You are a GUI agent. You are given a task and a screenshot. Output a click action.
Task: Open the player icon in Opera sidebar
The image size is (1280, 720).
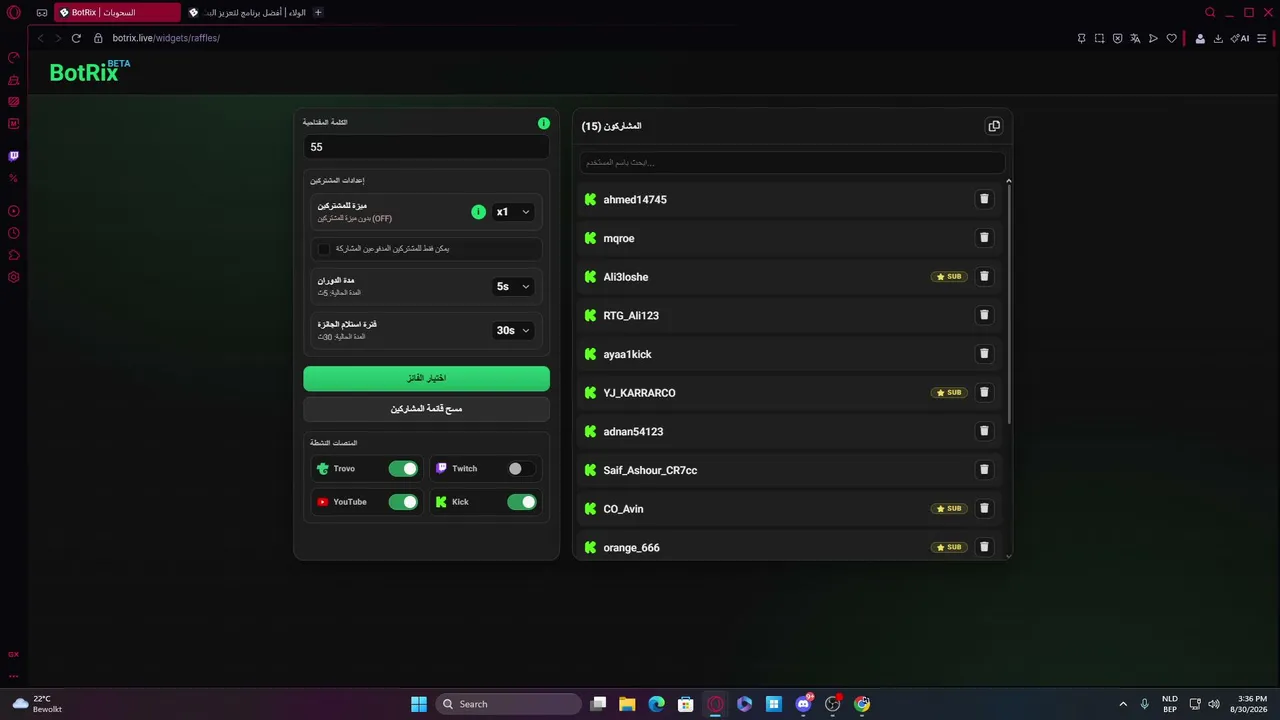click(14, 211)
